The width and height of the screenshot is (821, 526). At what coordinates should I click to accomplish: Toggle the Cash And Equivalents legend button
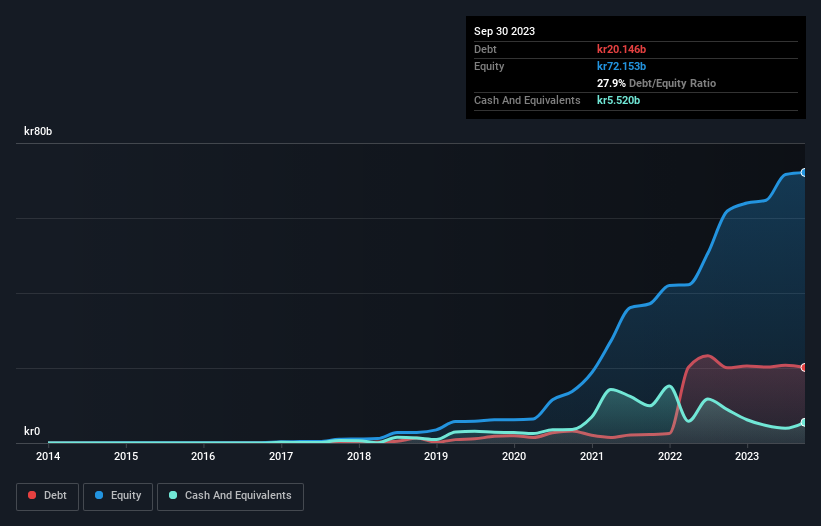coord(230,496)
